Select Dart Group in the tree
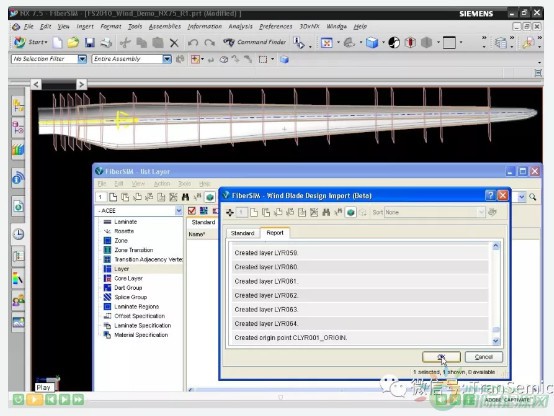This screenshot has height=416, width=554. tap(128, 288)
